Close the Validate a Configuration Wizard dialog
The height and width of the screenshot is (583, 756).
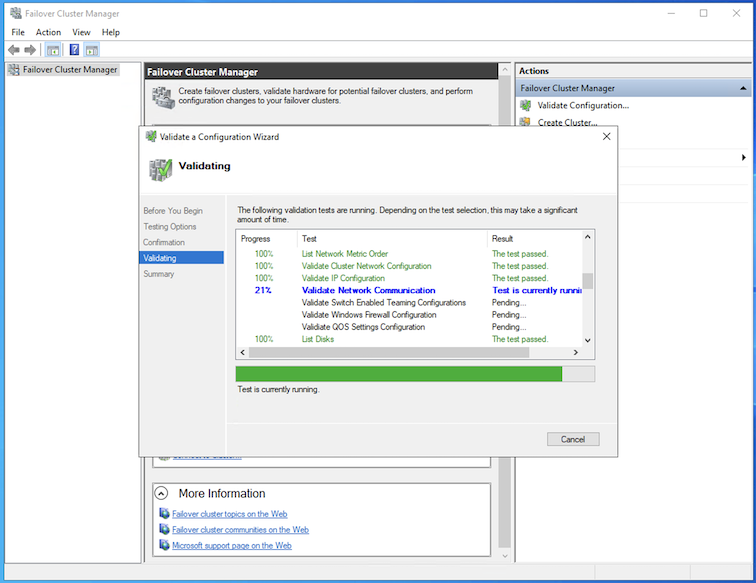click(607, 136)
